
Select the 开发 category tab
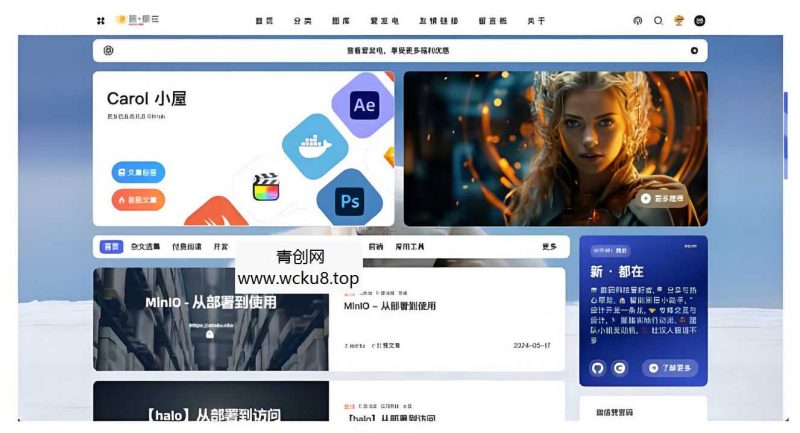pos(220,247)
